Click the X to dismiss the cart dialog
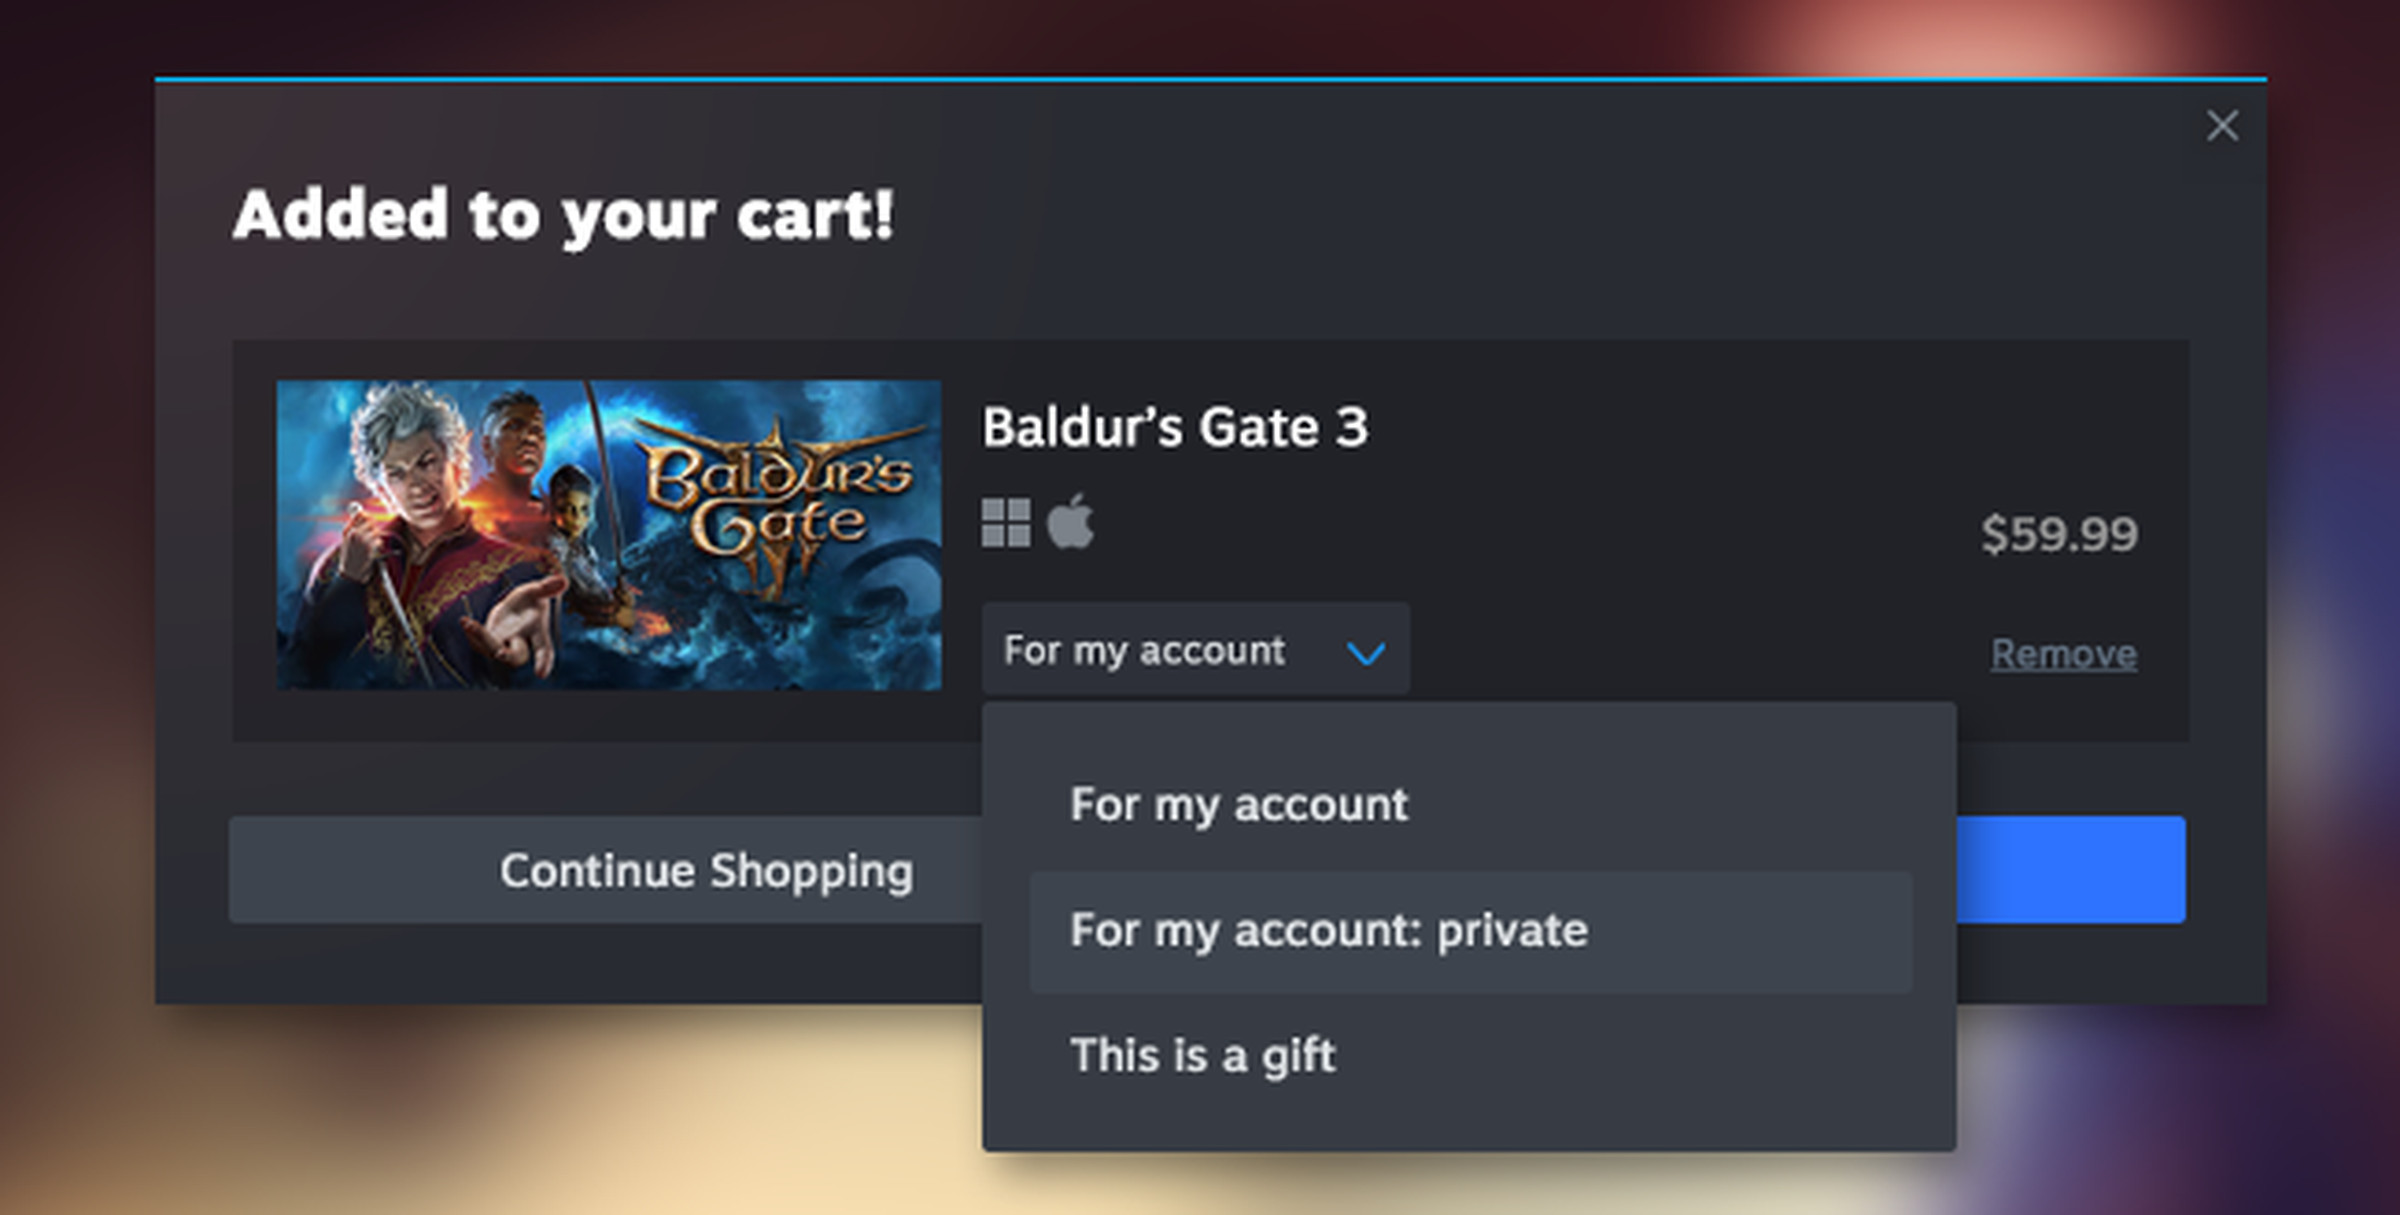 pos(2222,126)
